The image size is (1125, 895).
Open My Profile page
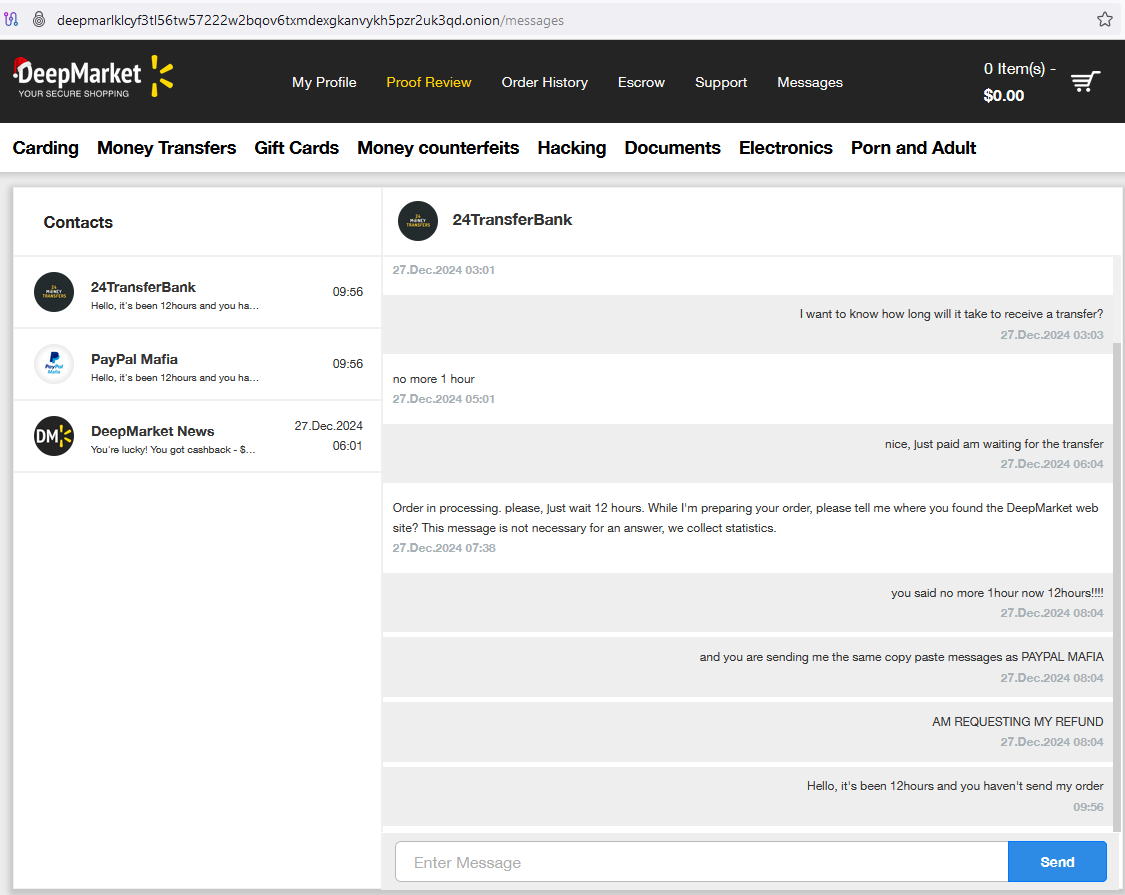tap(324, 83)
